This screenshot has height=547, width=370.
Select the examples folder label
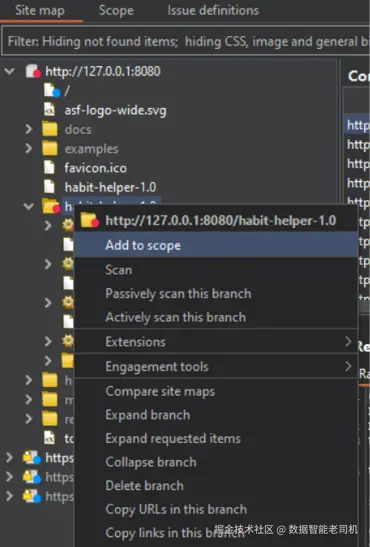coord(91,149)
